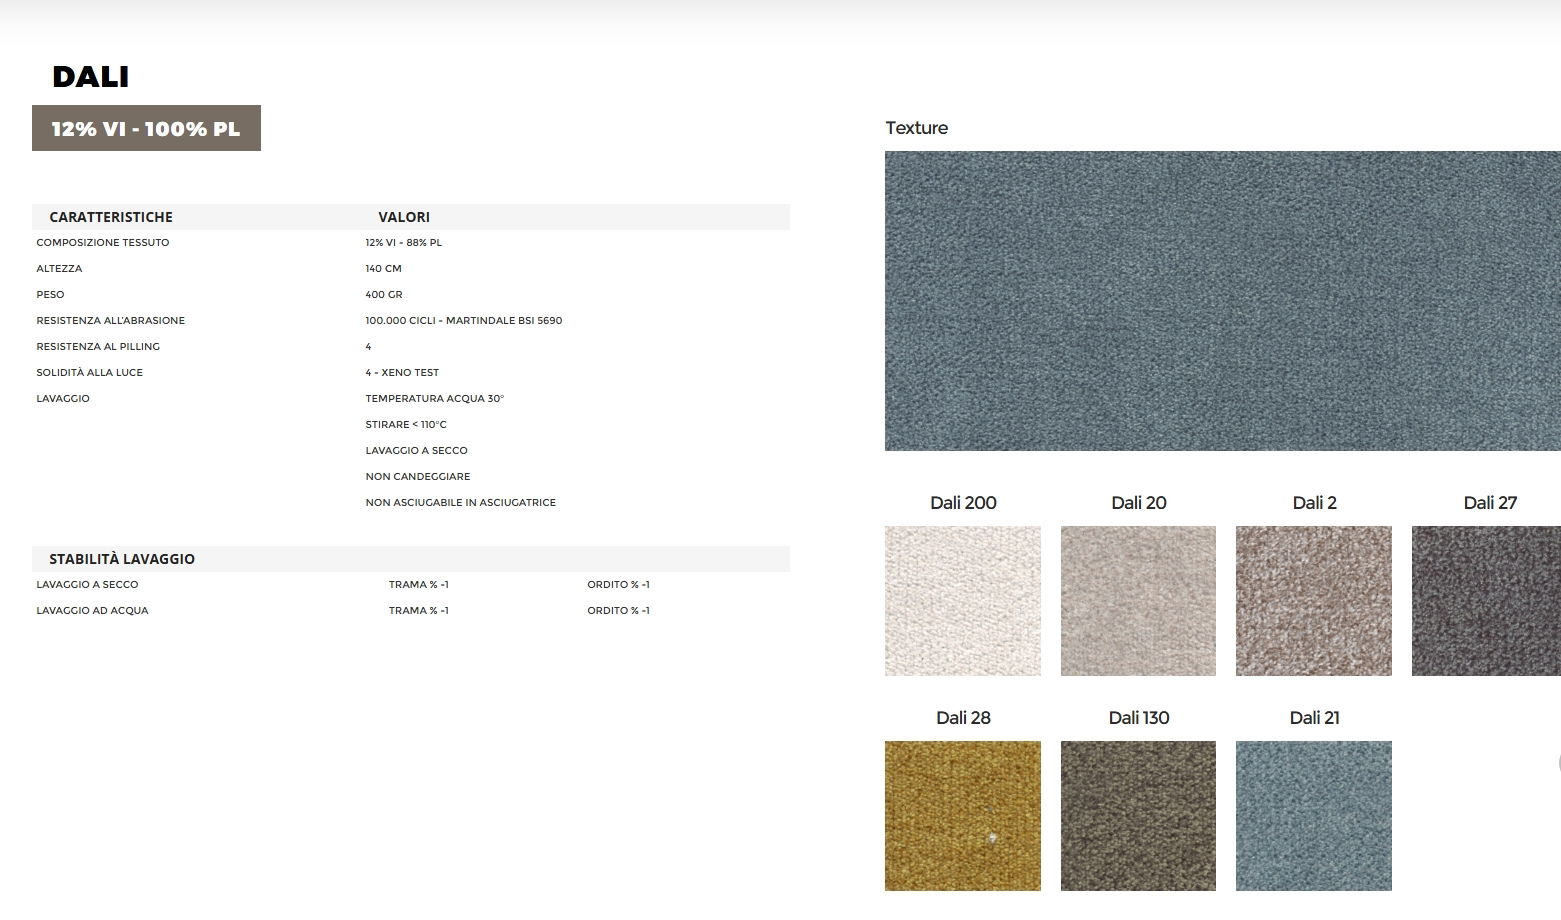1561x920 pixels.
Task: Click the COMPOSIZIONE TESSUTO row label
Action: click(103, 243)
